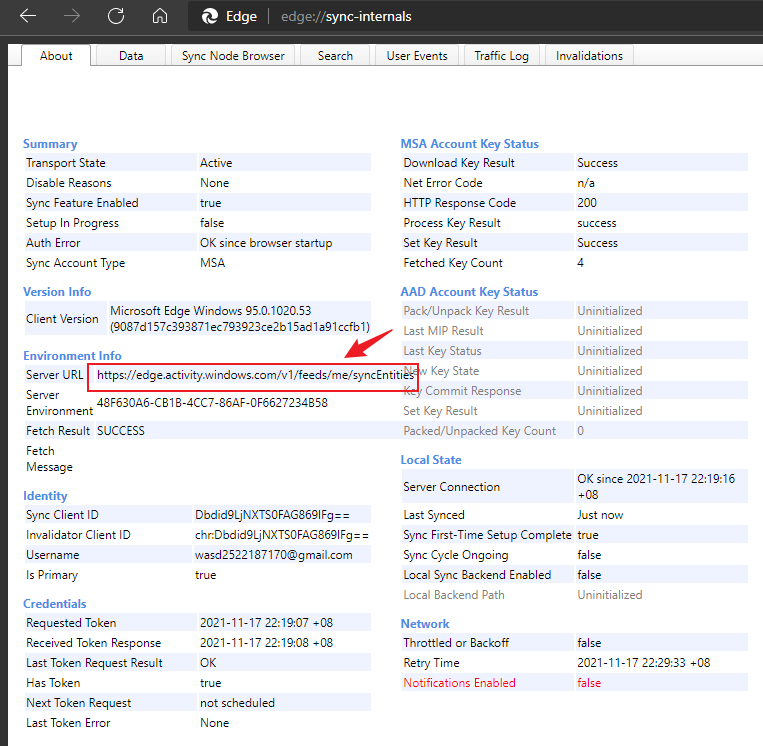Screen dimensions: 763x746
Task: Click the Local State heading
Action: 431,460
